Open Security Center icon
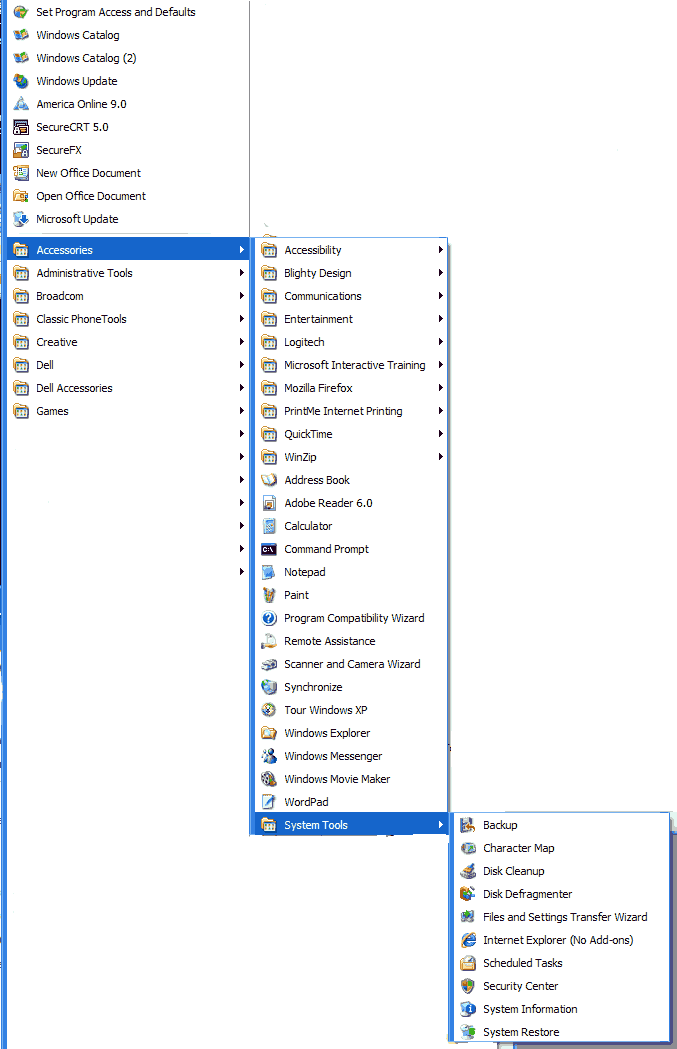The height and width of the screenshot is (1049, 677). 468,986
